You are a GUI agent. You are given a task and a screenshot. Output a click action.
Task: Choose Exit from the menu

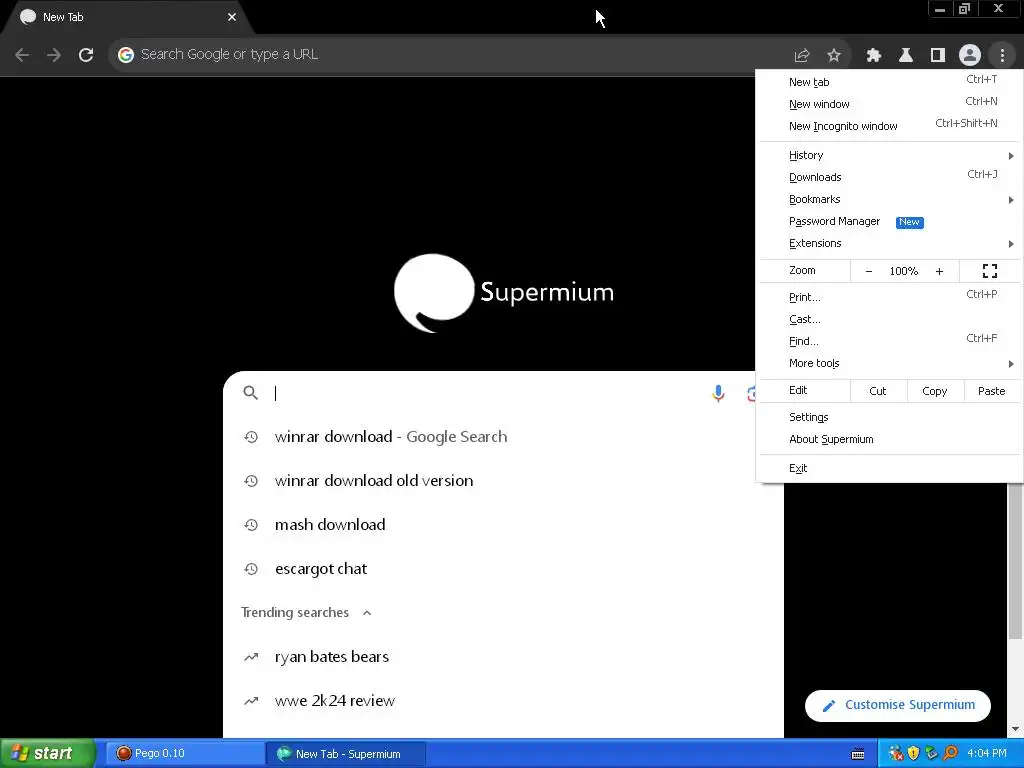point(889,468)
